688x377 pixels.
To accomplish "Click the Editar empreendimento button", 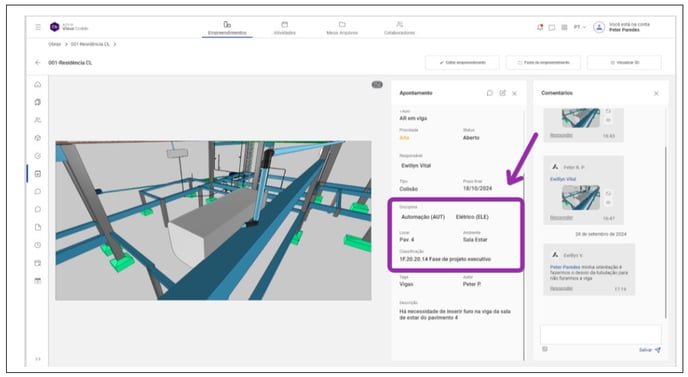I will [462, 62].
